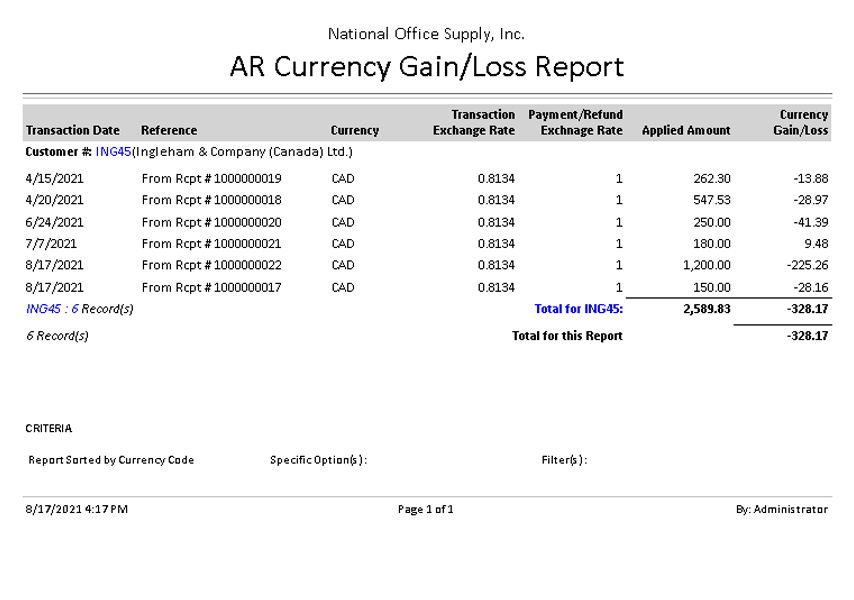Select the 2,589.83 applied amount total
Viewport: 854px width, 600px height.
[708, 309]
